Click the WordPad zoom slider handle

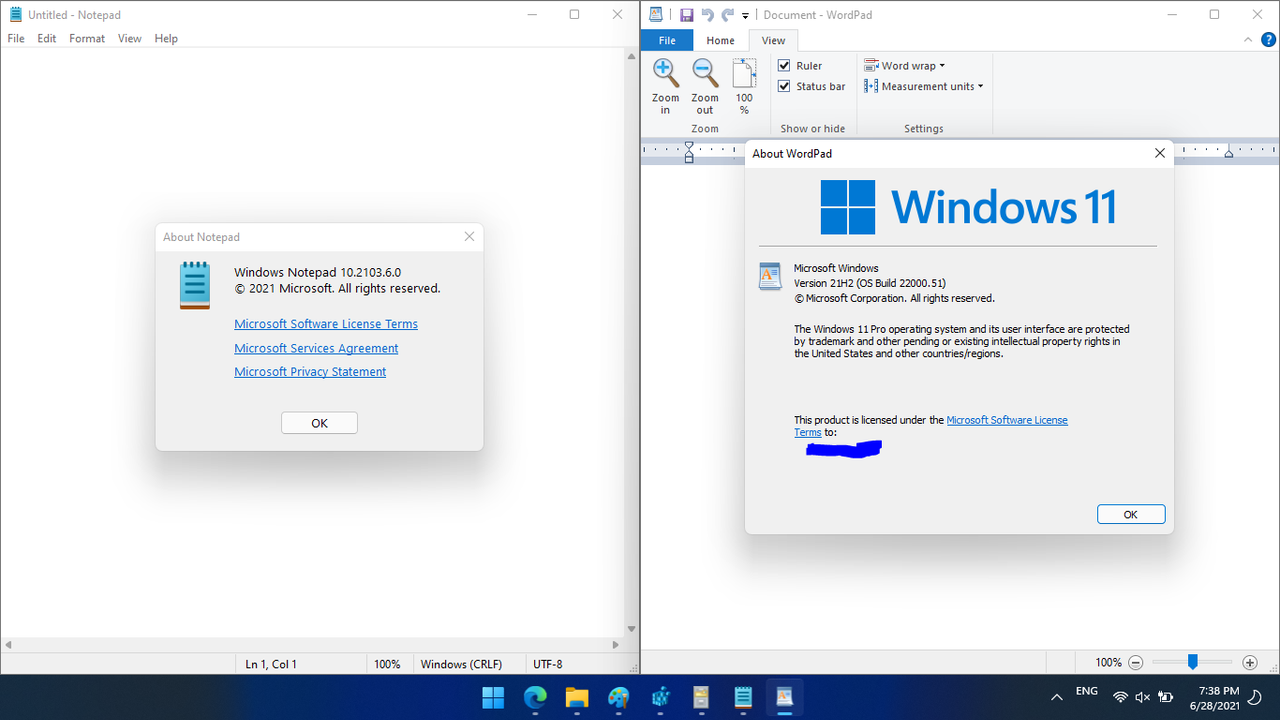[x=1193, y=662]
